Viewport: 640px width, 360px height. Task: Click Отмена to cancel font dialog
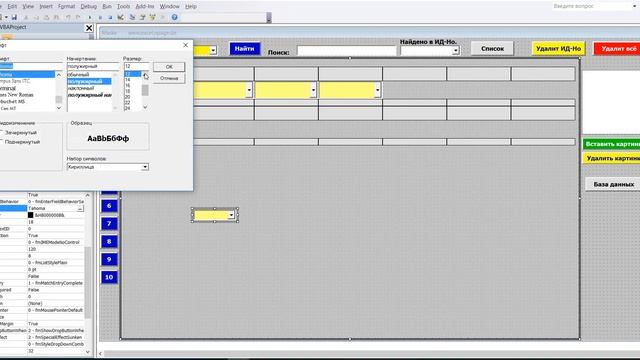pos(169,78)
